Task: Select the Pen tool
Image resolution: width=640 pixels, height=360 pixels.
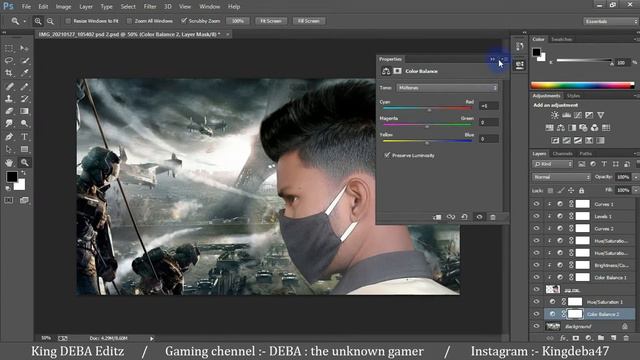Action: tap(9, 137)
